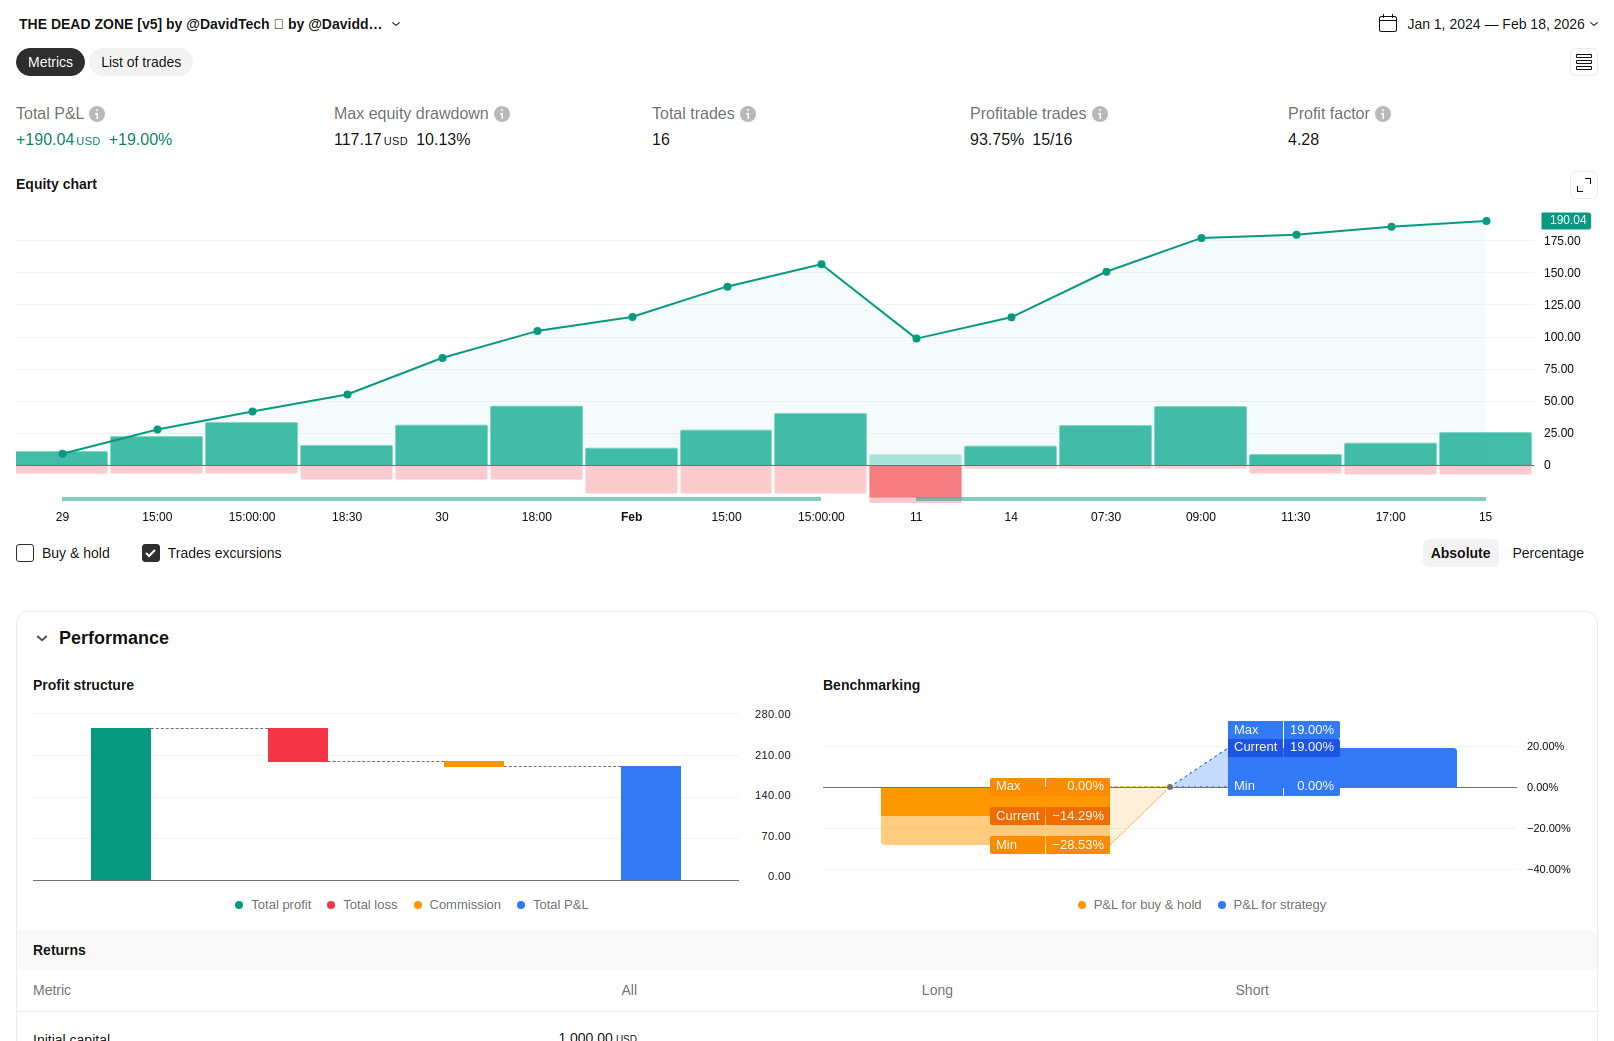Open the date range dropdown

1594,24
